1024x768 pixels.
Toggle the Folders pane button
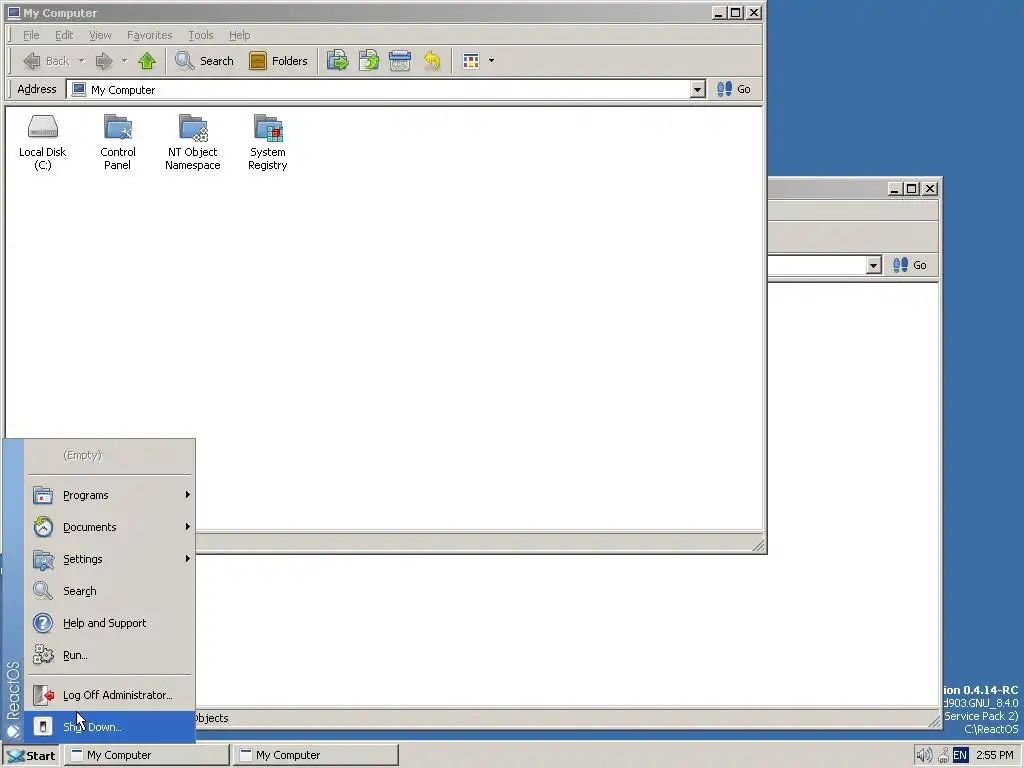[278, 61]
